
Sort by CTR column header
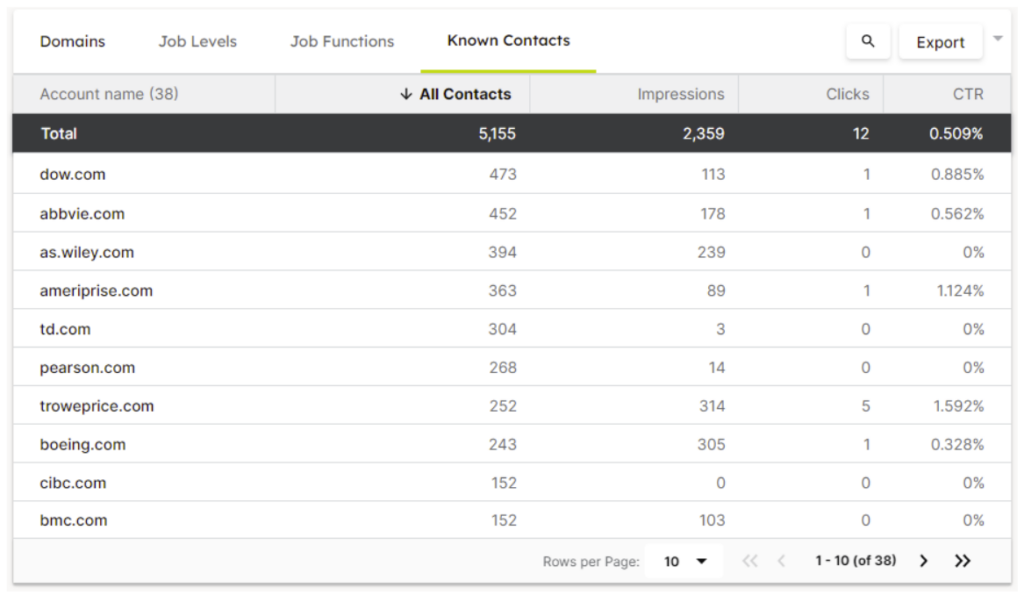click(x=967, y=94)
